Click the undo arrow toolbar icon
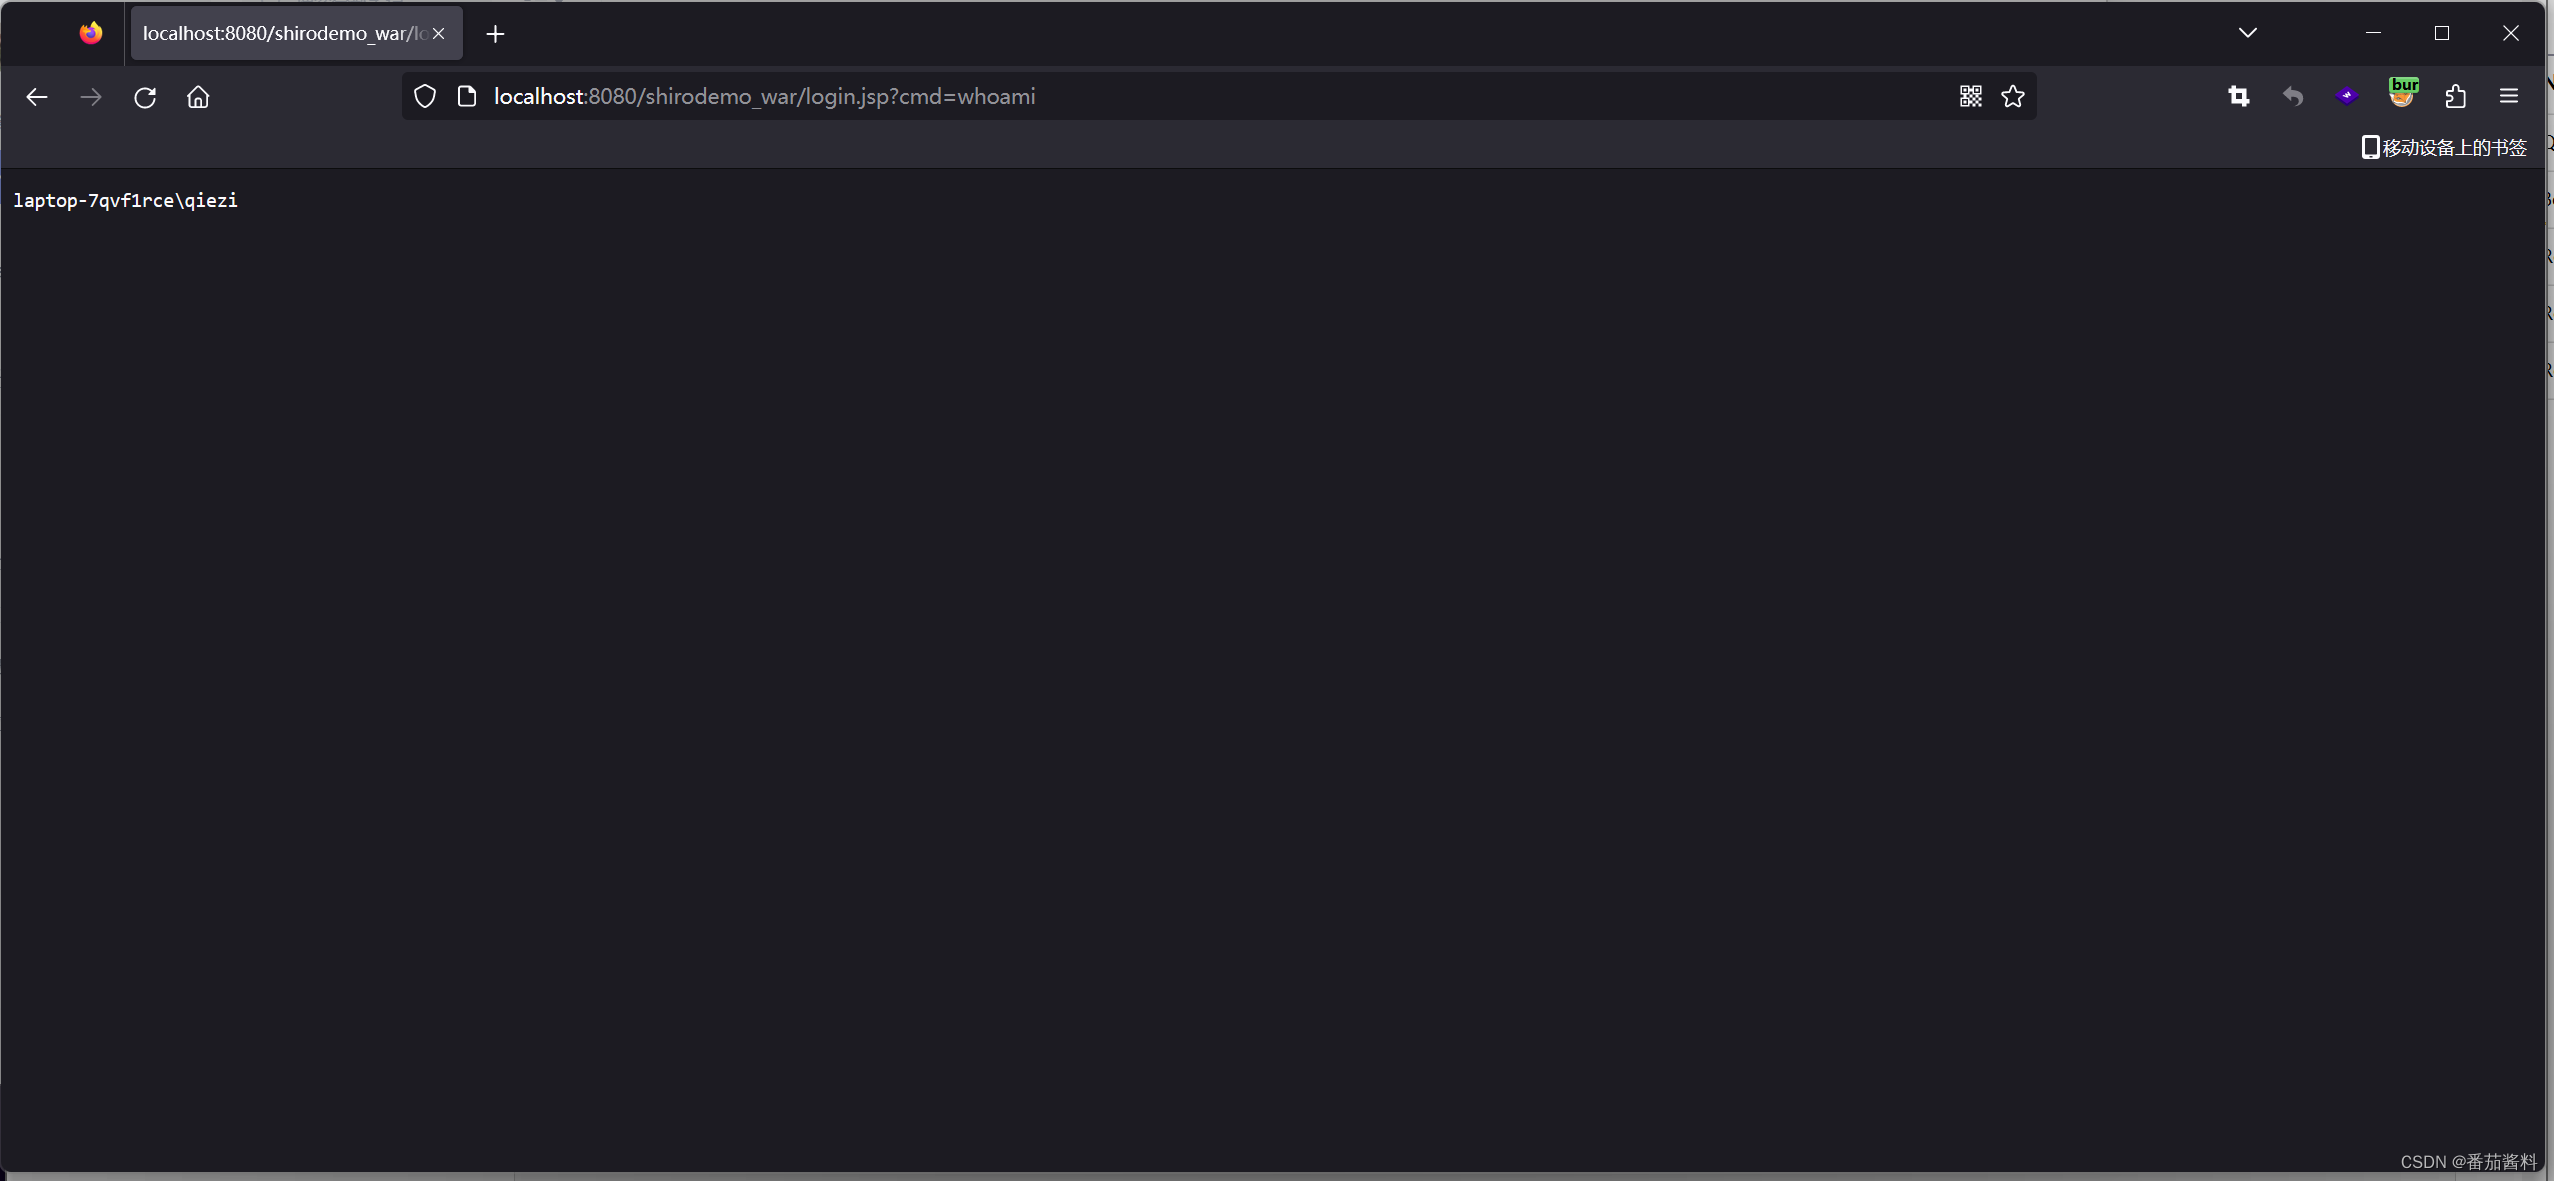 tap(2293, 97)
